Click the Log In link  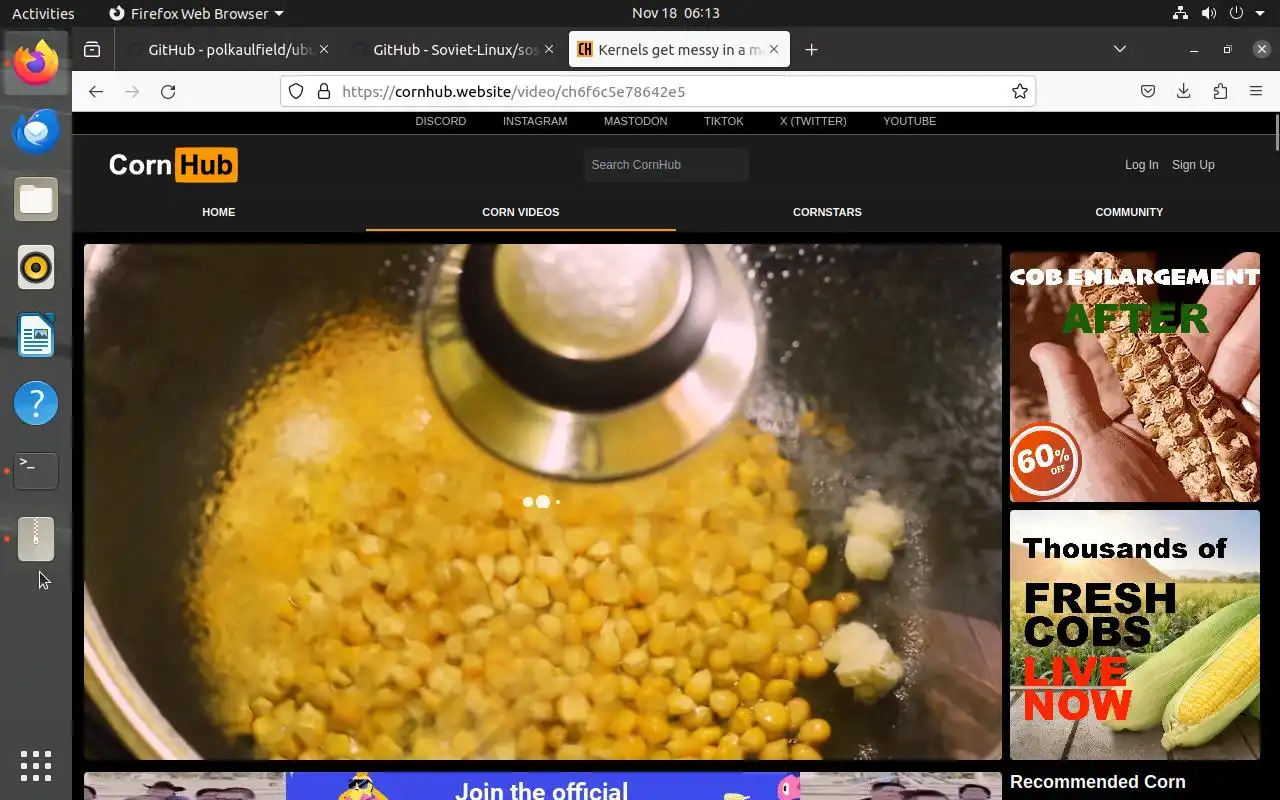point(1141,165)
